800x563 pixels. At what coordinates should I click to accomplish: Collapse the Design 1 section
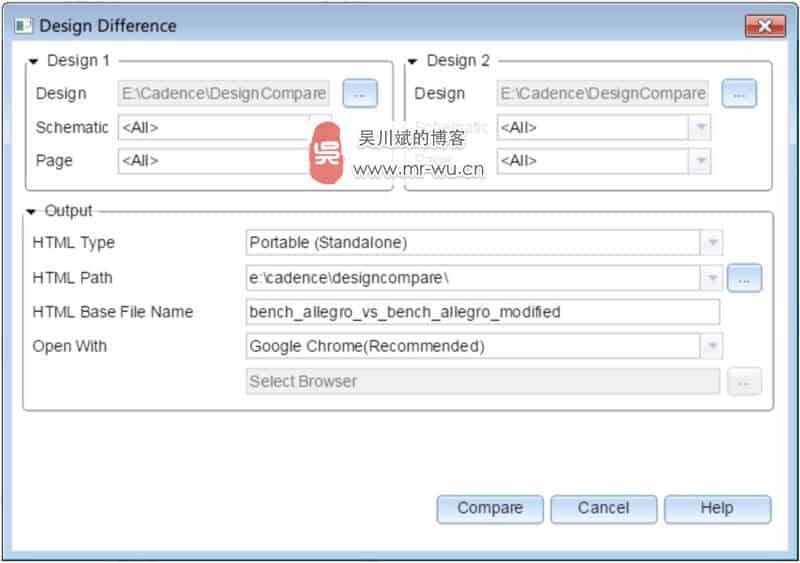point(35,61)
